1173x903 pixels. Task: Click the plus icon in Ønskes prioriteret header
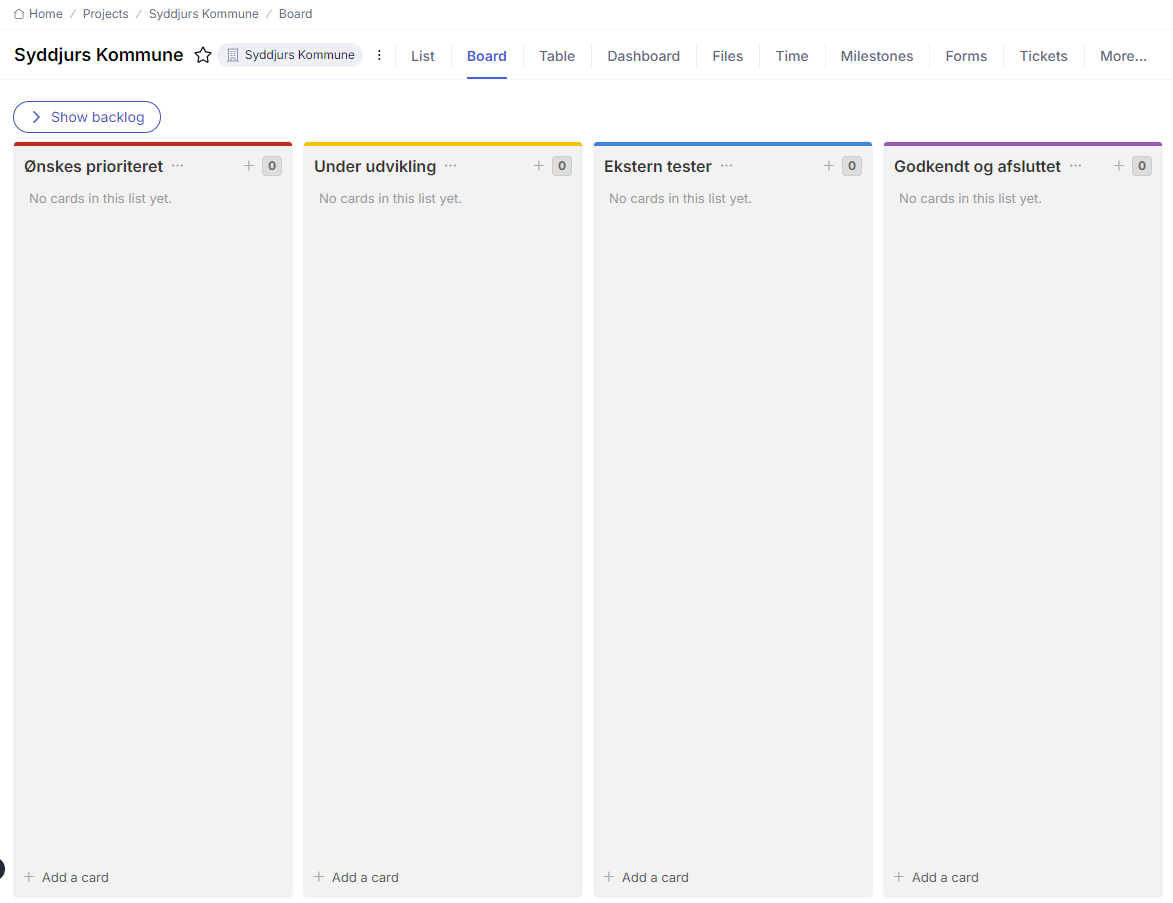(249, 166)
